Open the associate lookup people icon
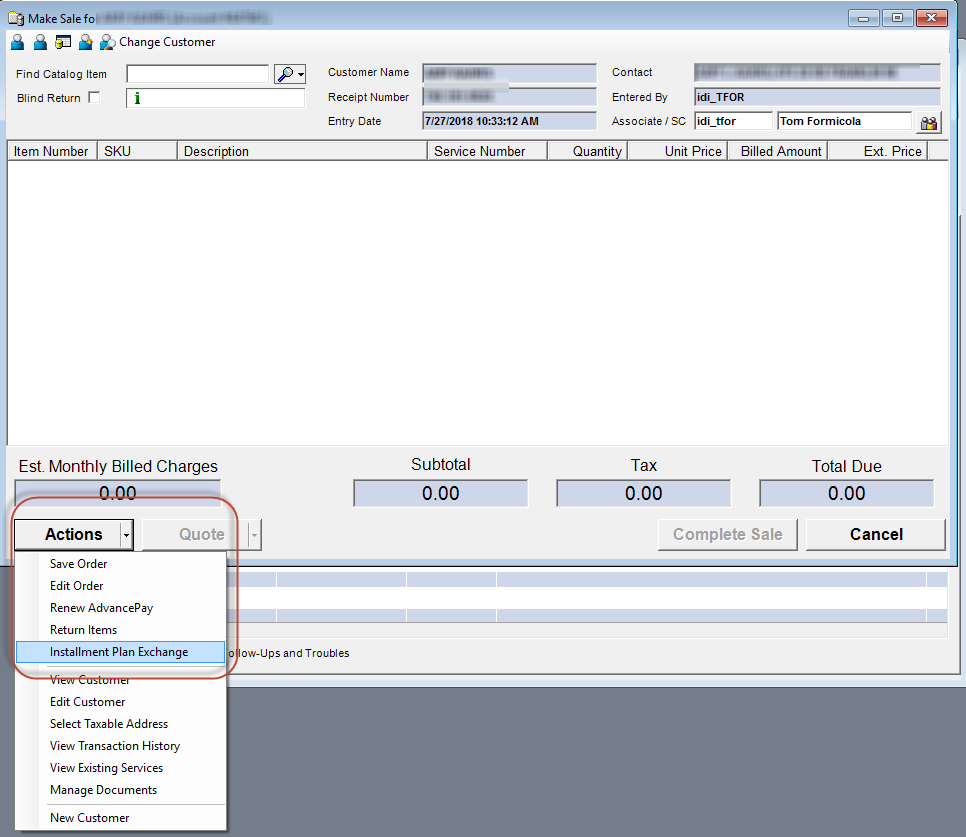 coord(929,122)
